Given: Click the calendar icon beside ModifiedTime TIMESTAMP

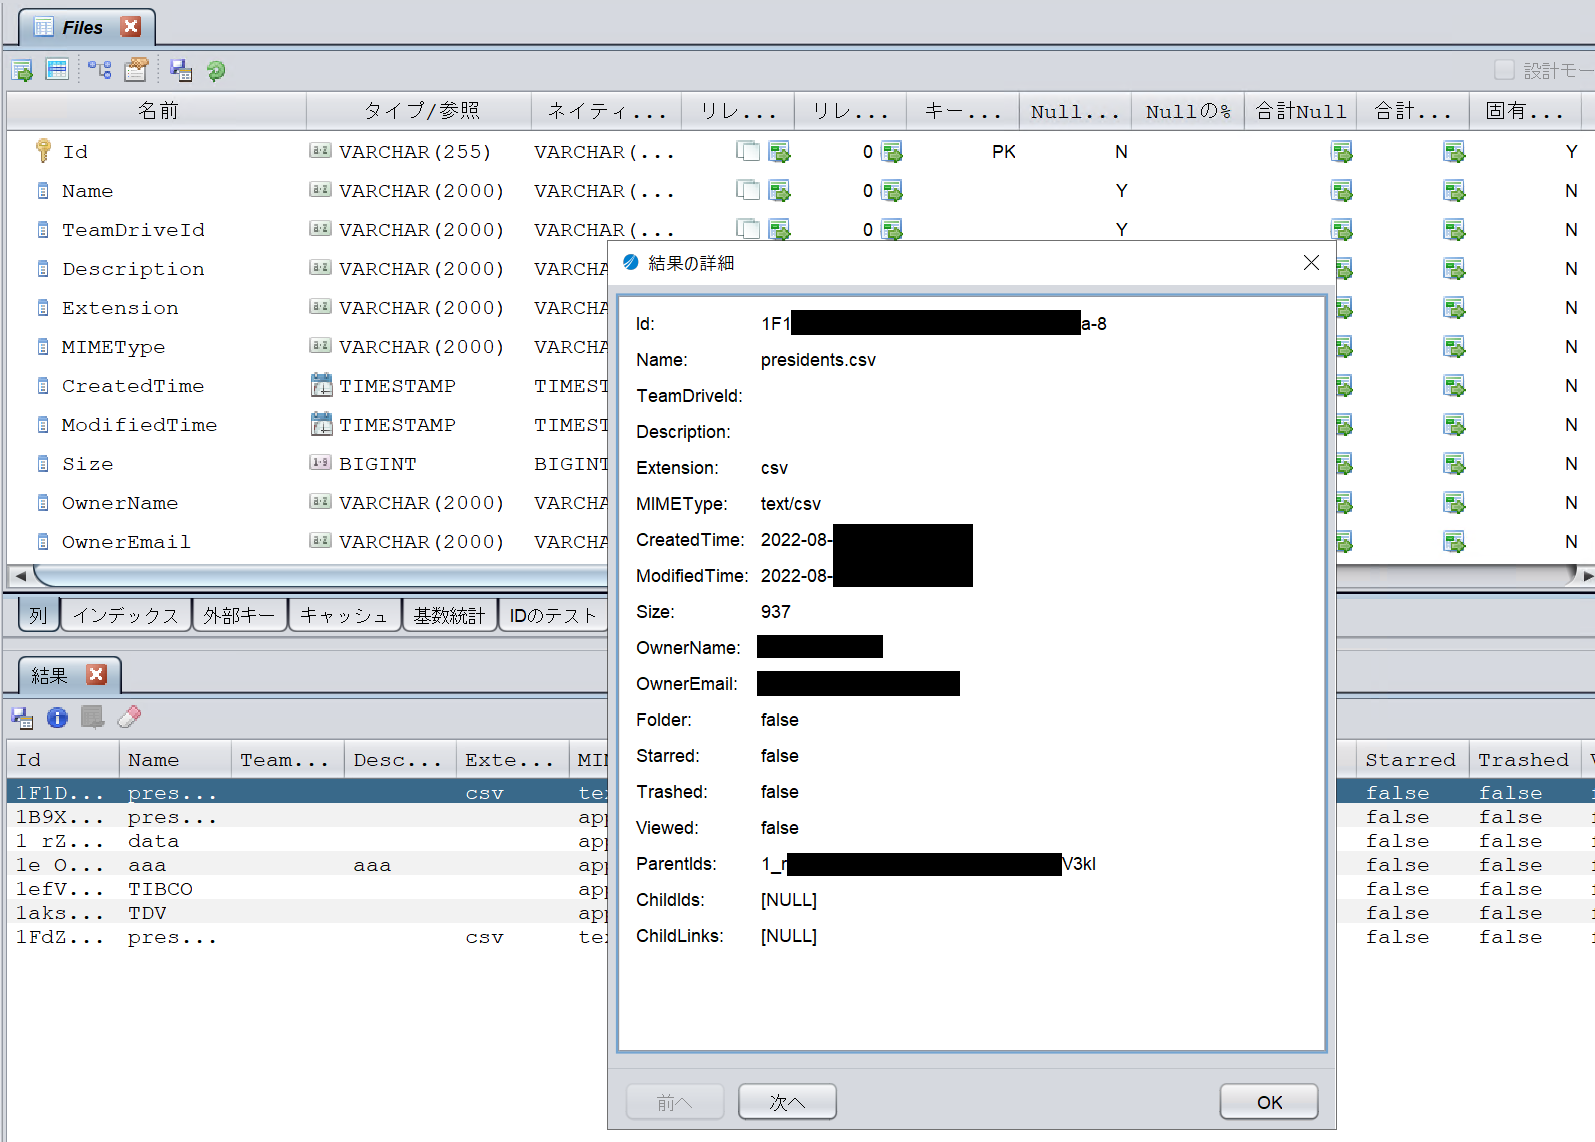Looking at the screenshot, I should pos(321,424).
